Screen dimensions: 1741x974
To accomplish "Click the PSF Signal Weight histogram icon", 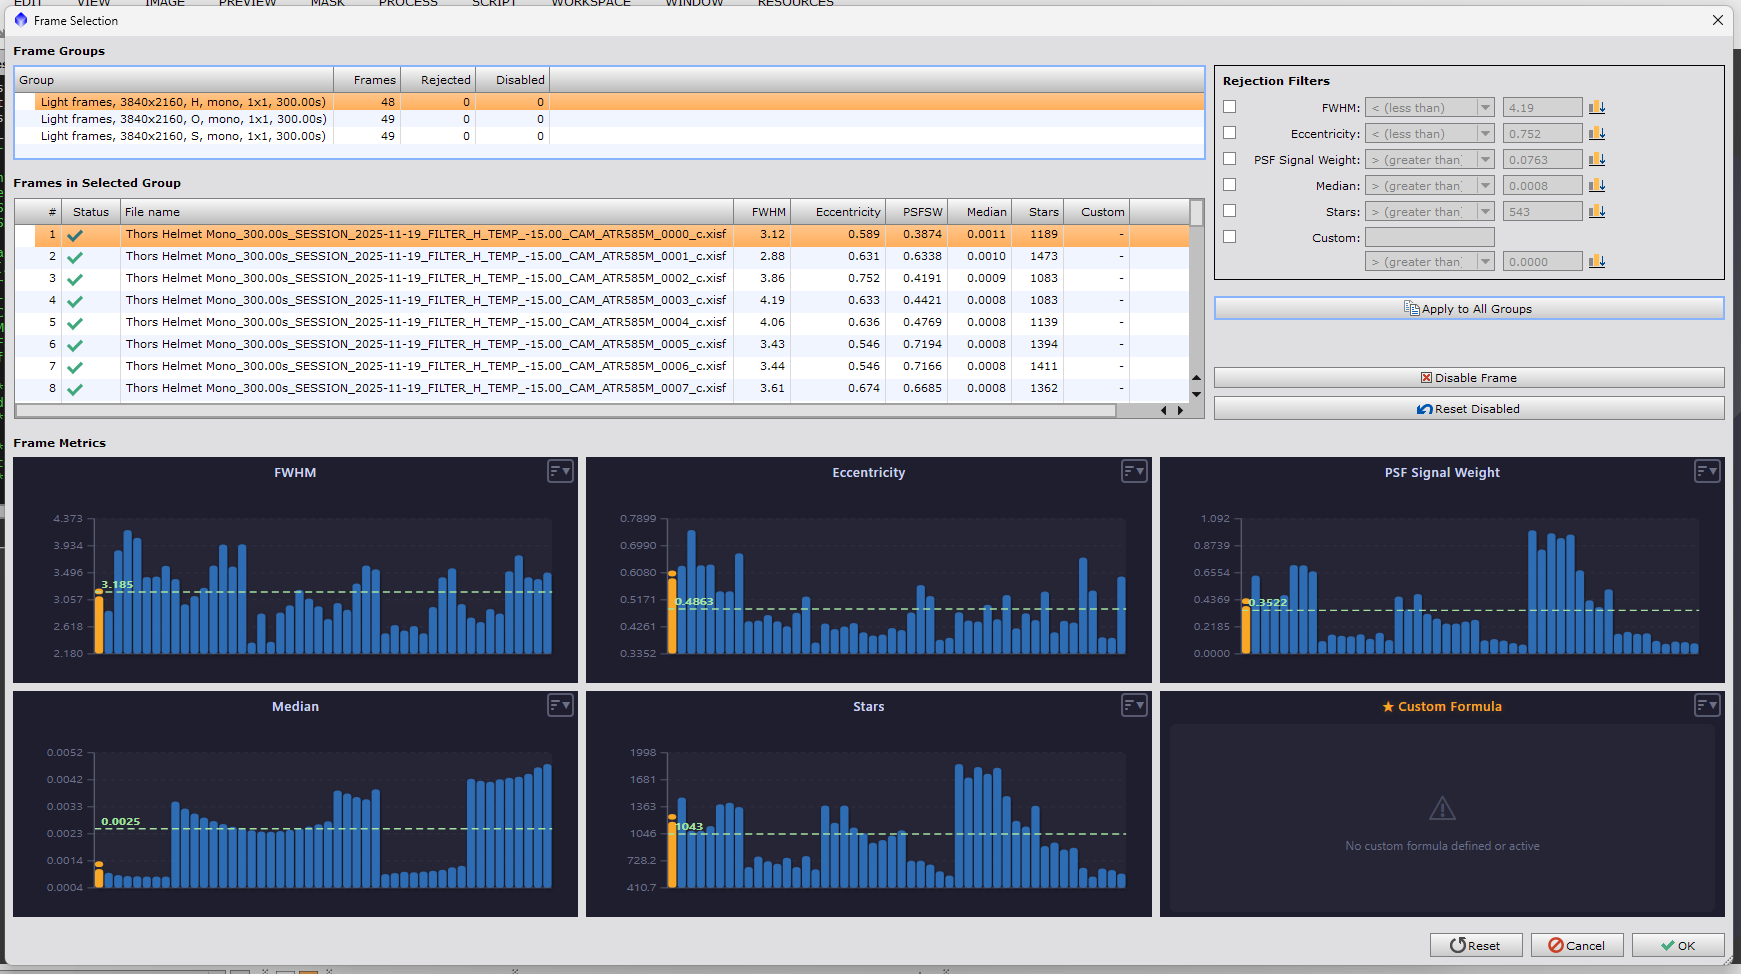I will (1597, 160).
